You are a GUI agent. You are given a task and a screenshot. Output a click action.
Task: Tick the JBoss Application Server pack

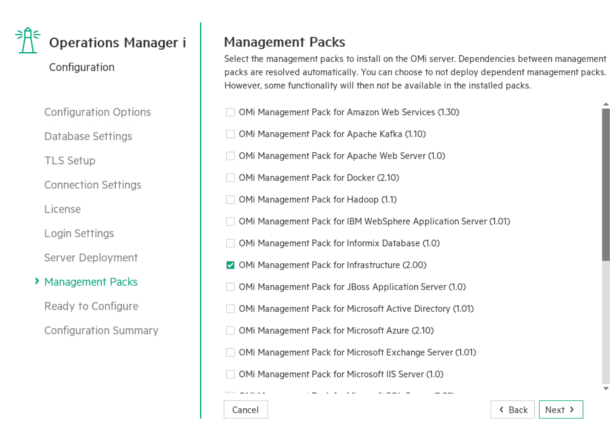pos(230,287)
